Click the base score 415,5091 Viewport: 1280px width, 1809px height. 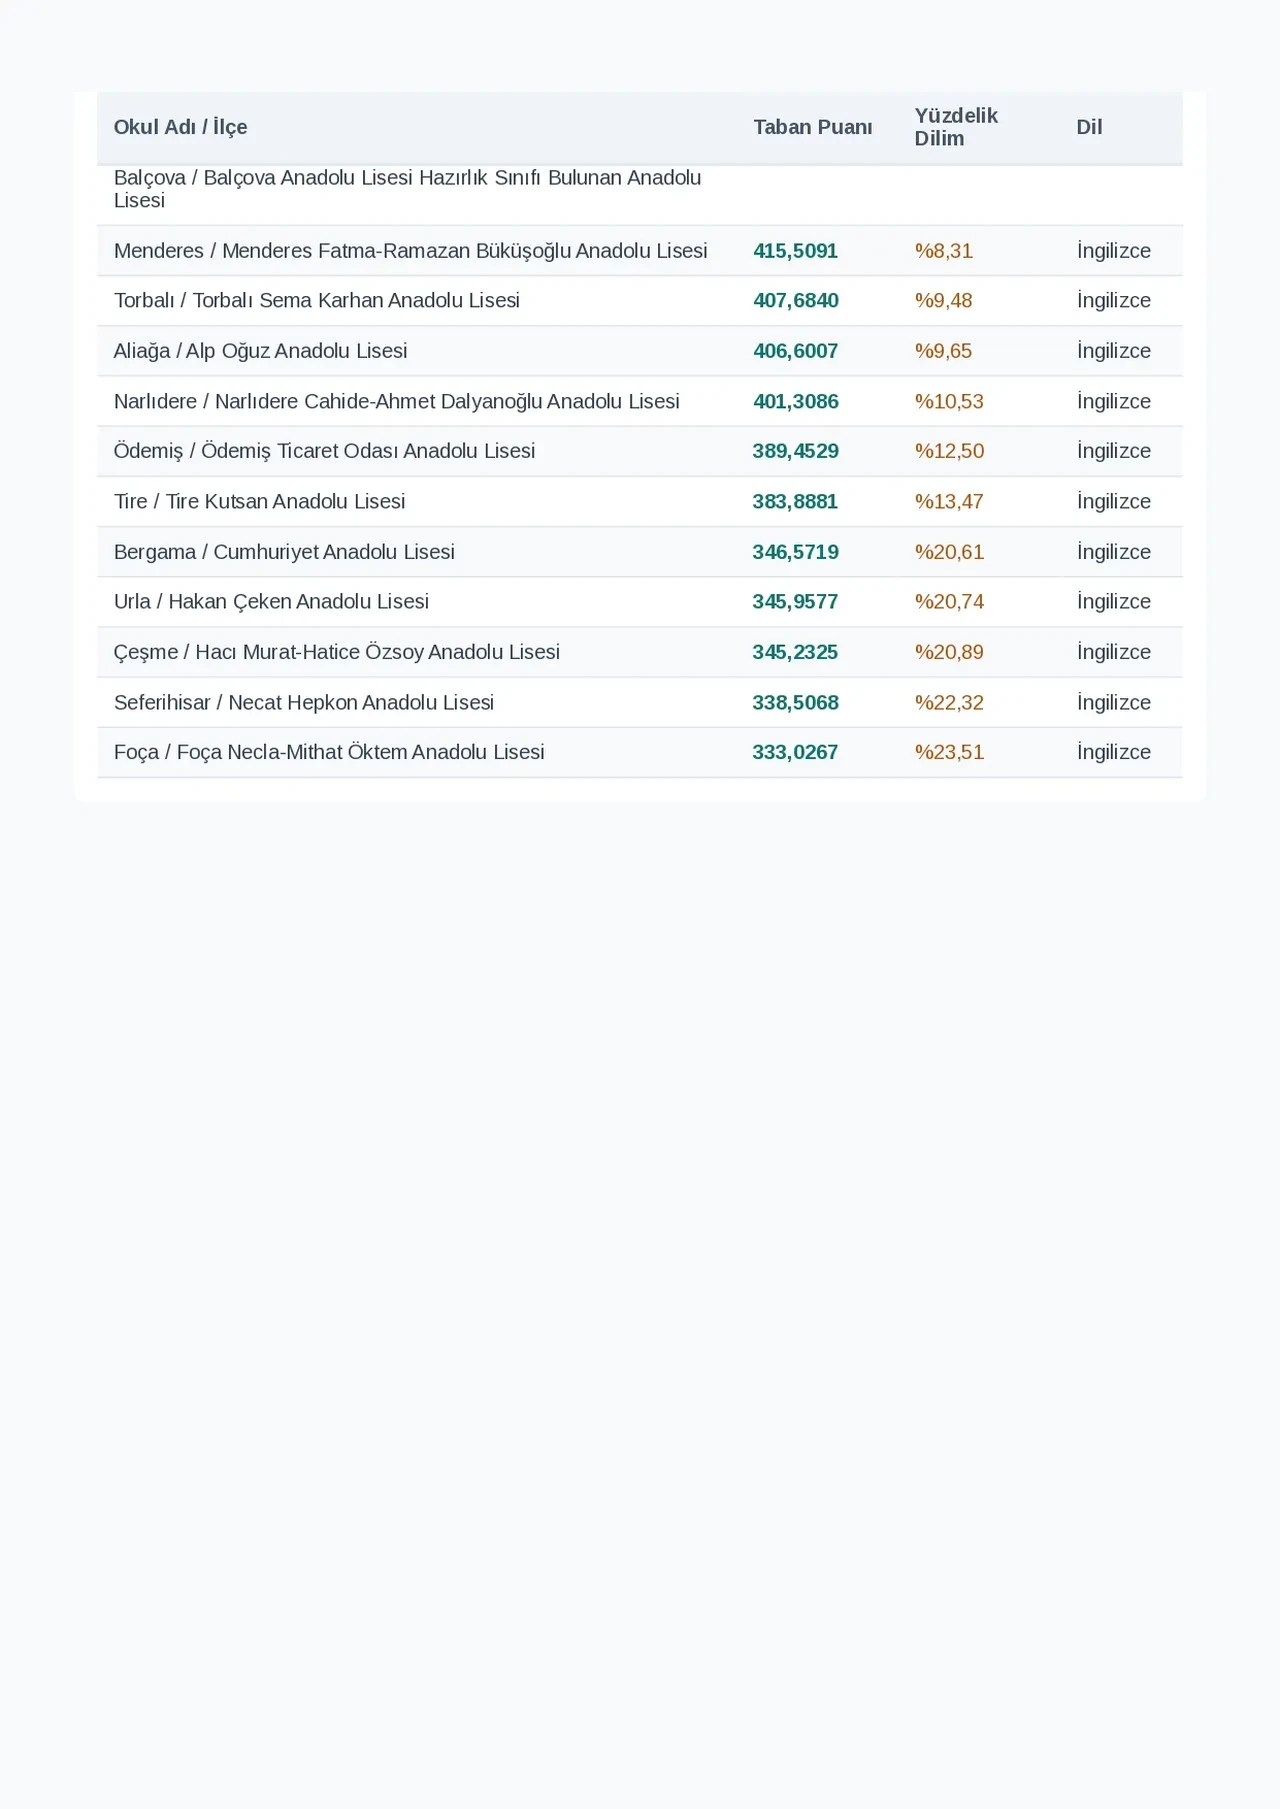coord(795,251)
